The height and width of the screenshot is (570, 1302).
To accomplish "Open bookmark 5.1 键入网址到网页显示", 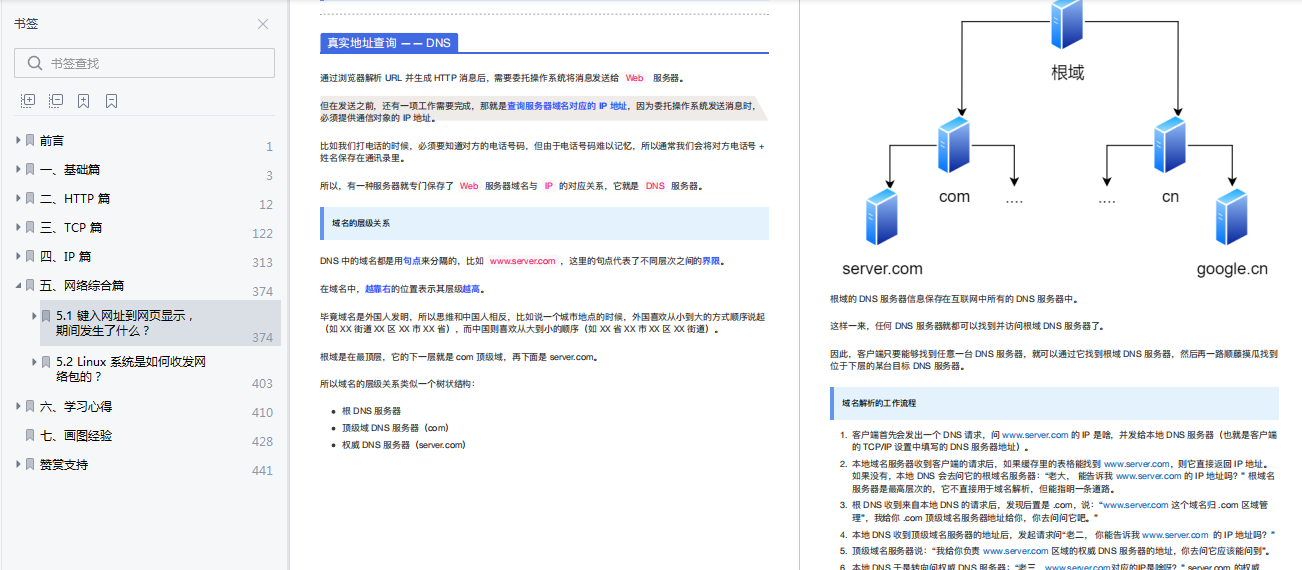I will tap(126, 322).
